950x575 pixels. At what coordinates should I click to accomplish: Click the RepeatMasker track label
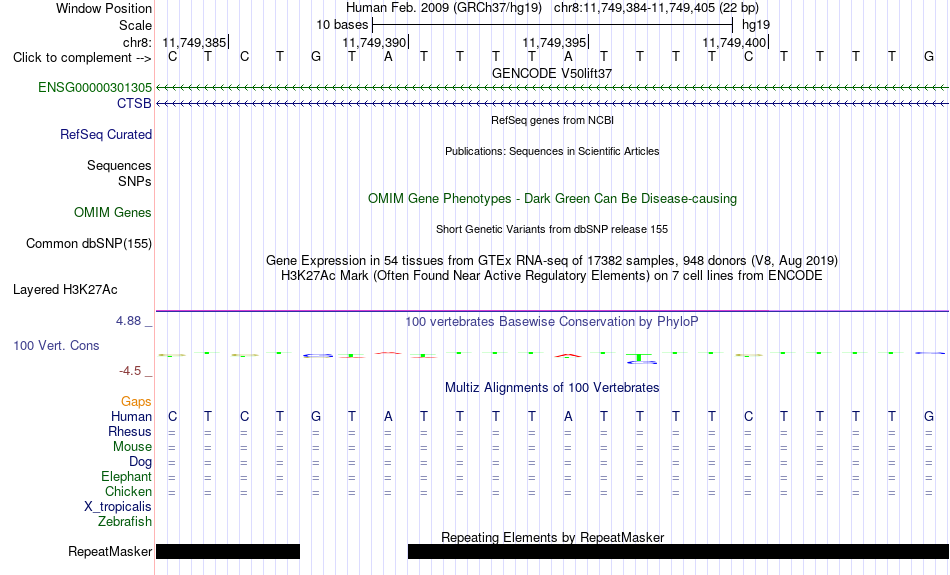tap(110, 551)
